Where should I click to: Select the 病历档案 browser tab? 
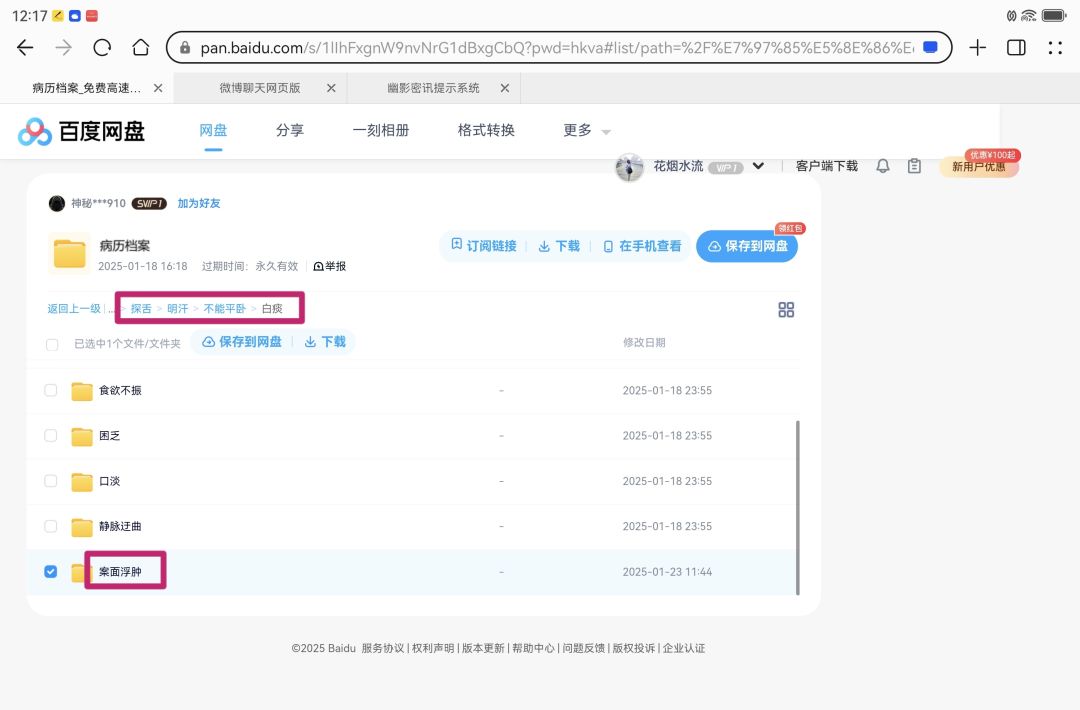87,88
